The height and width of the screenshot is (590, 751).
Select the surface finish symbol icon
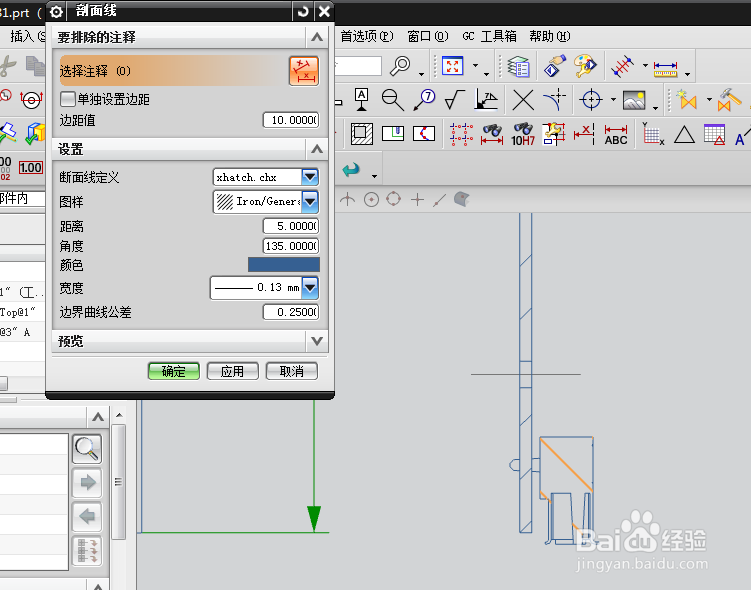click(x=455, y=100)
